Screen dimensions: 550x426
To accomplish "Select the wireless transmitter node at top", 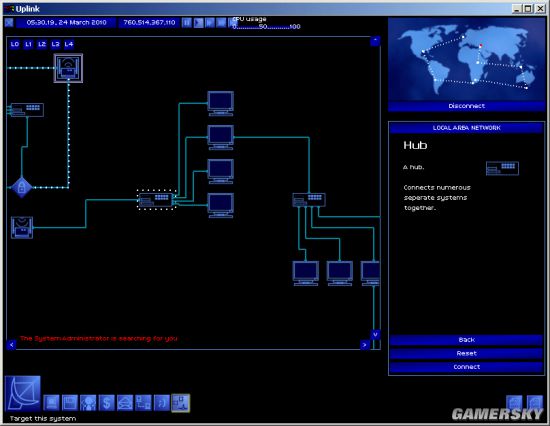I will (68, 68).
